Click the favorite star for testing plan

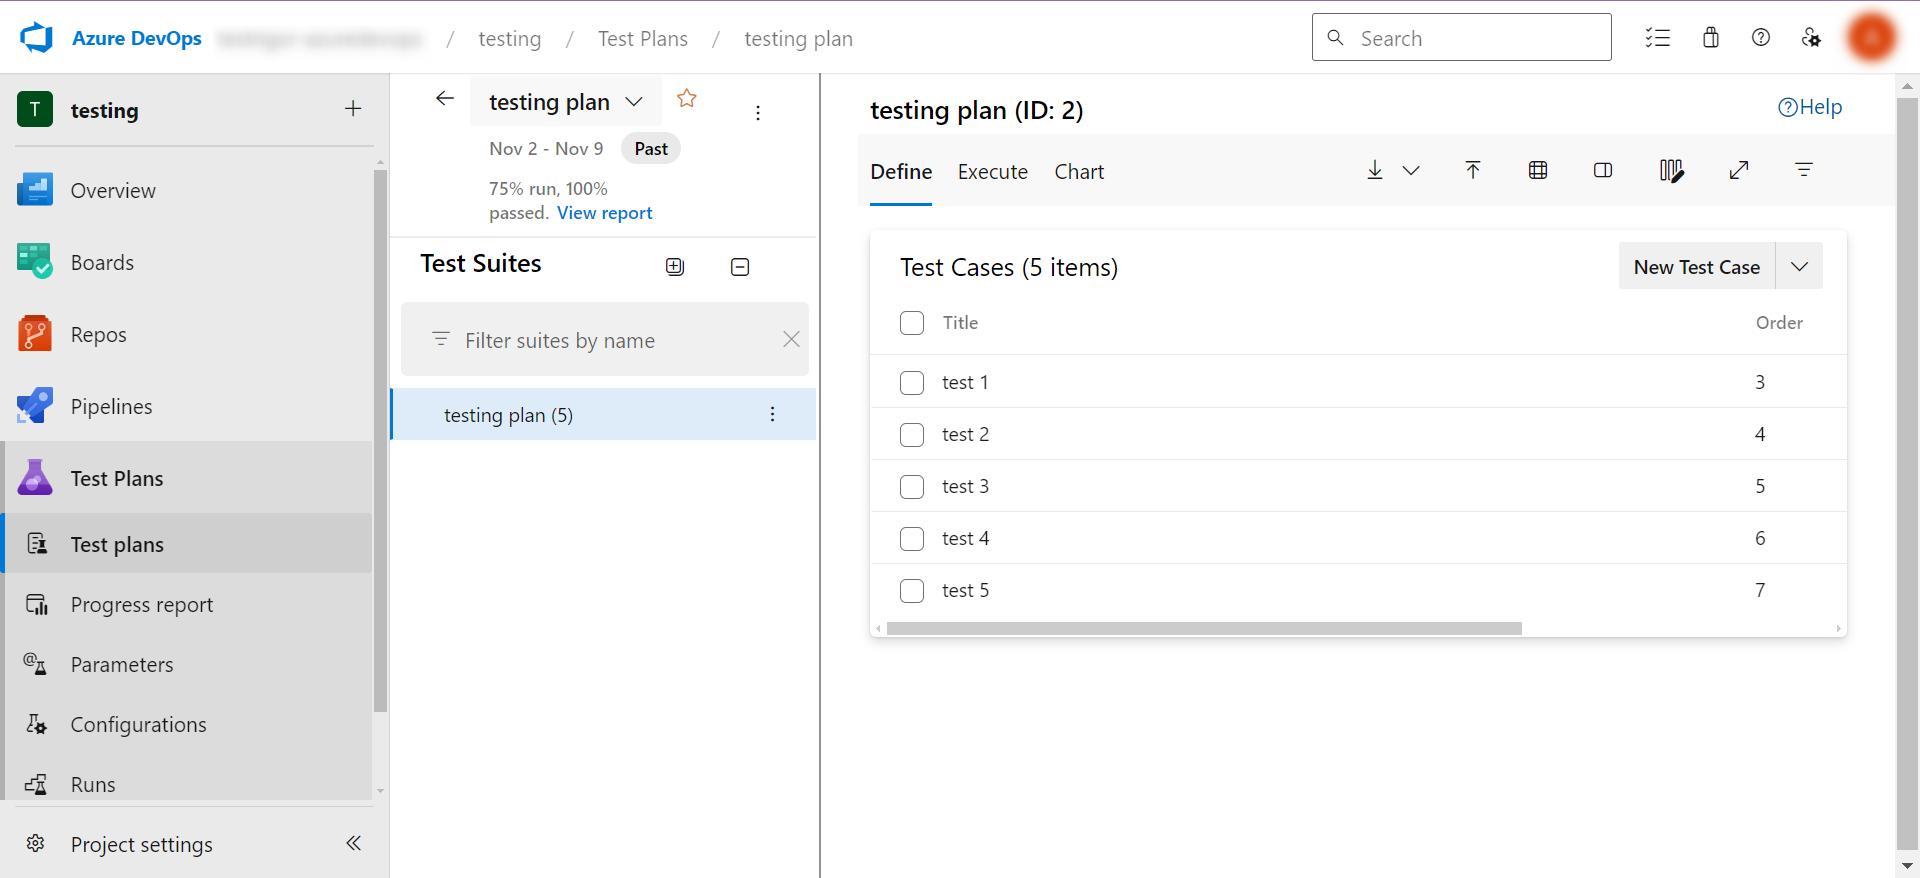(686, 99)
